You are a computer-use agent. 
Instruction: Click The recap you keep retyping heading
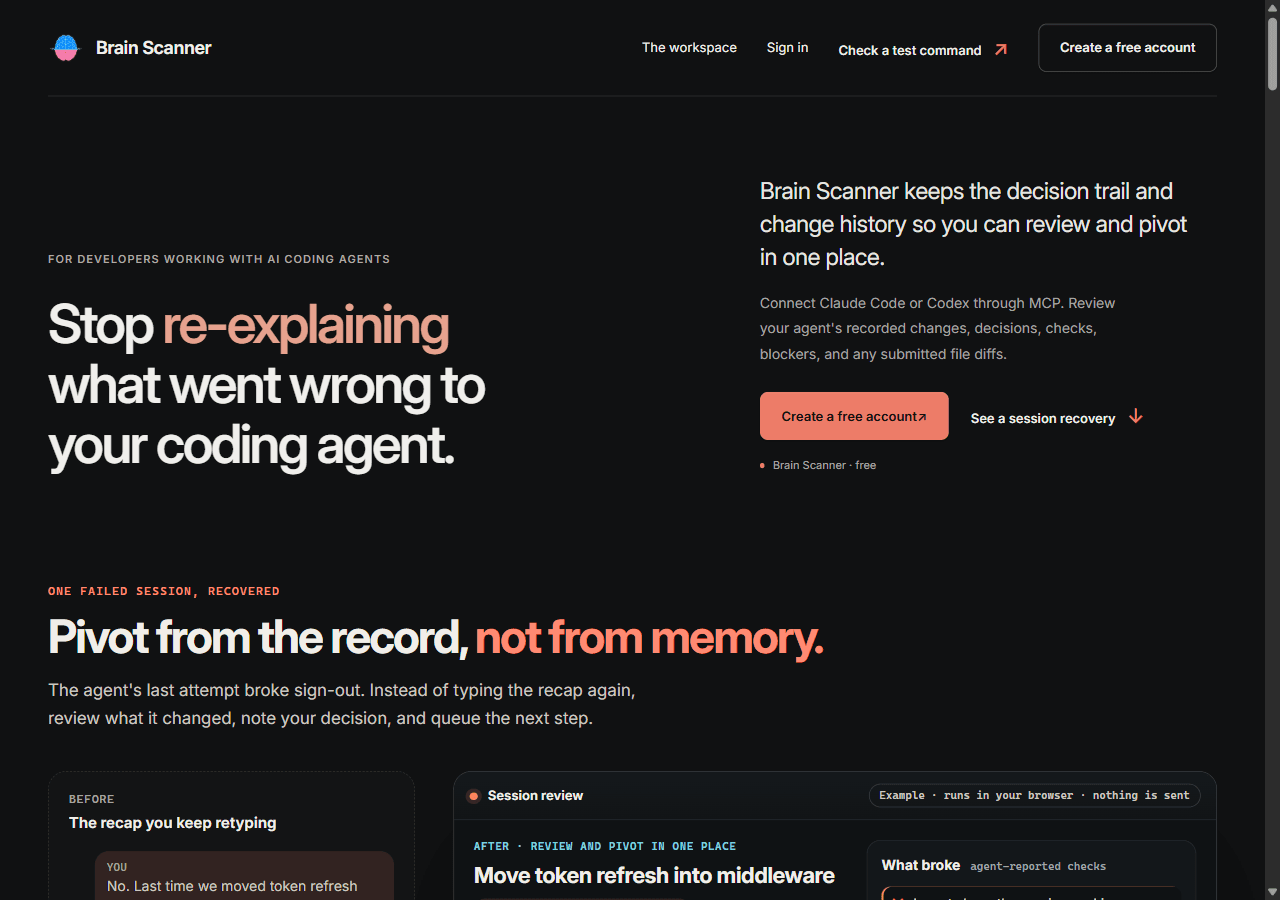tap(173, 823)
